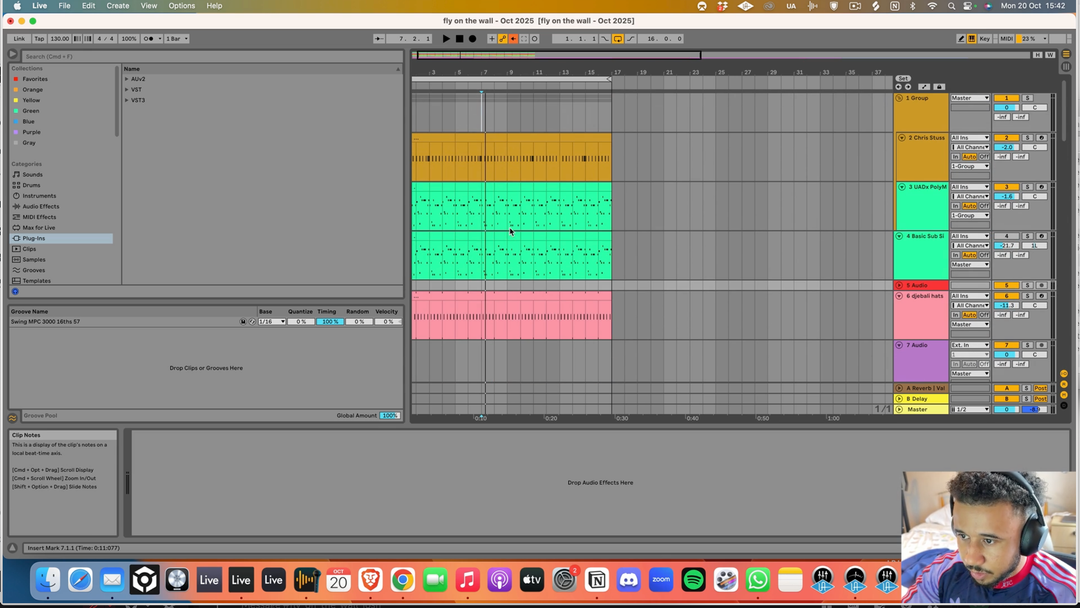Click the Link button

[19, 39]
